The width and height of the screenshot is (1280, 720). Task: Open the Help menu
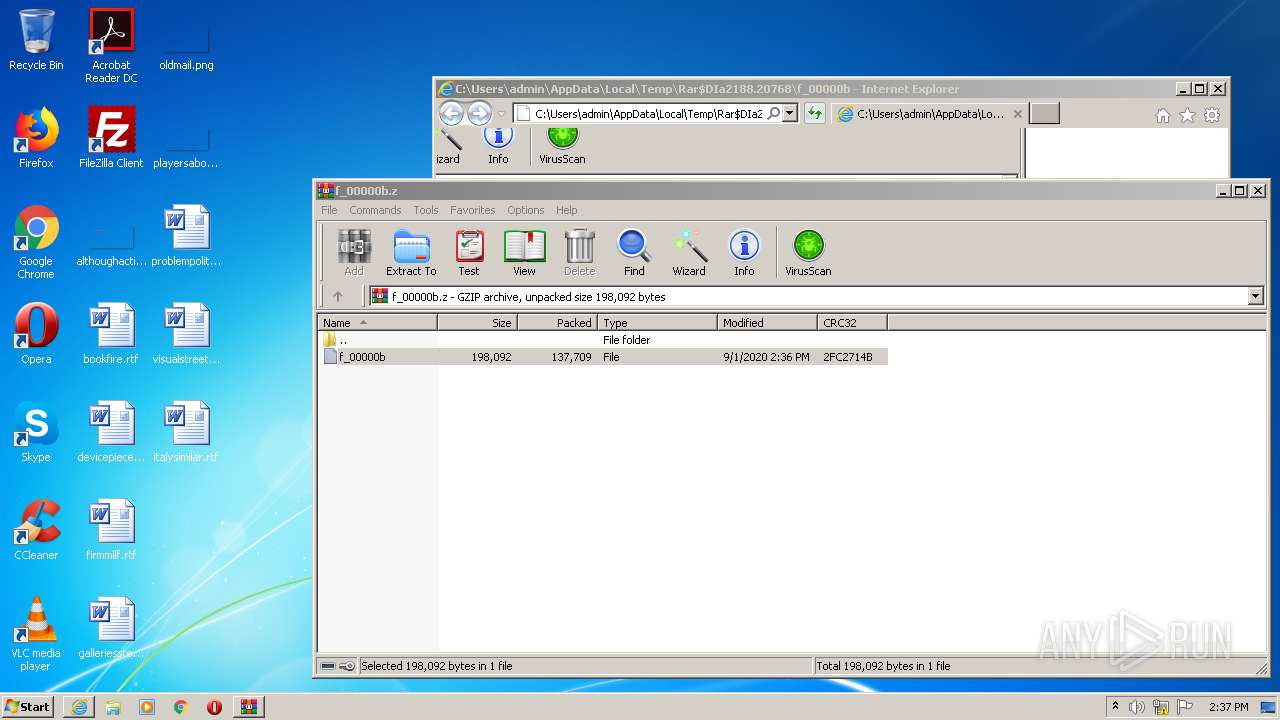567,210
